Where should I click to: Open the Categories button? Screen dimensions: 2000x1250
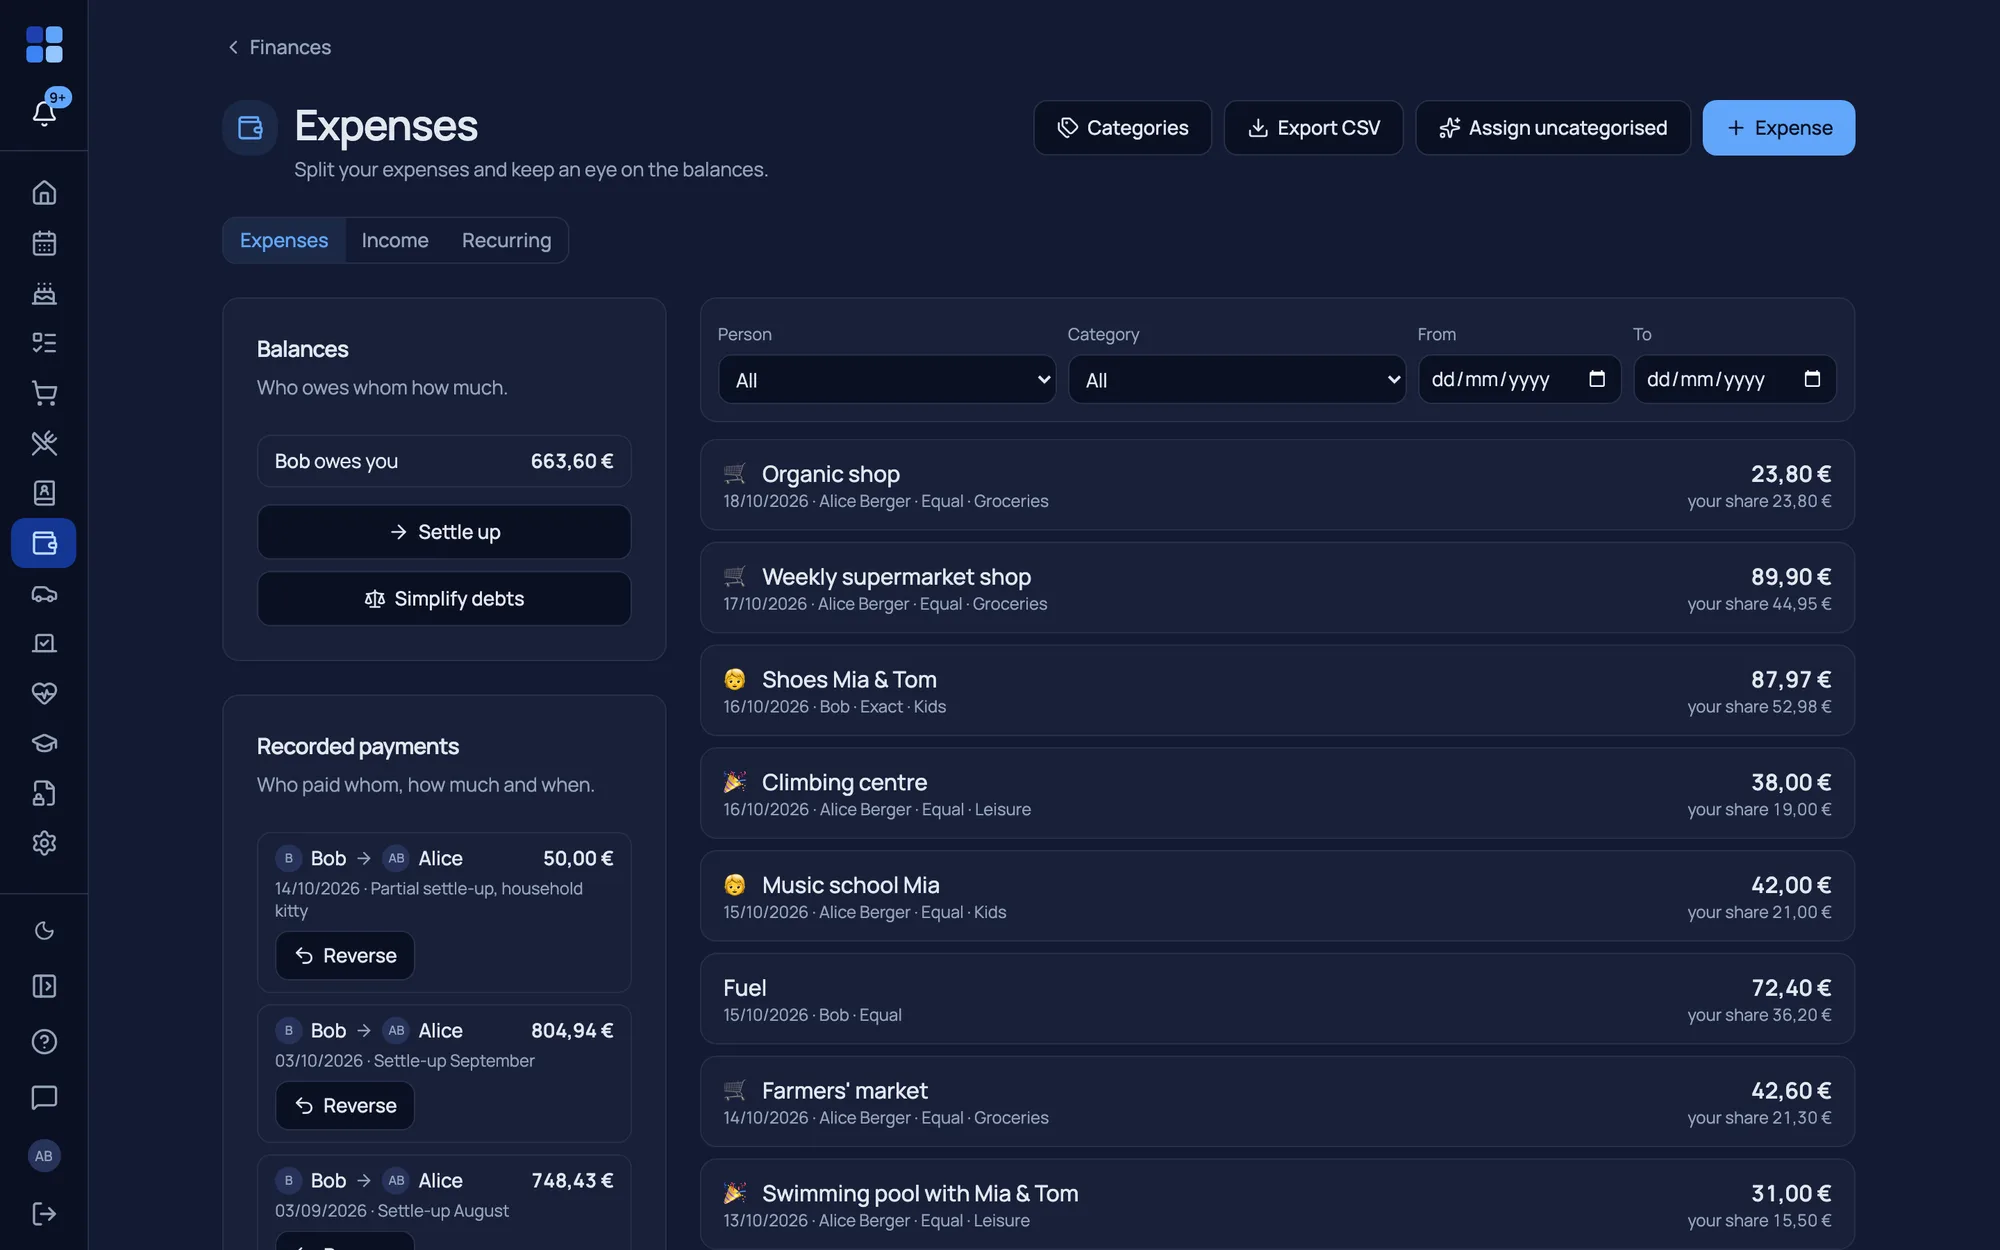coord(1122,128)
